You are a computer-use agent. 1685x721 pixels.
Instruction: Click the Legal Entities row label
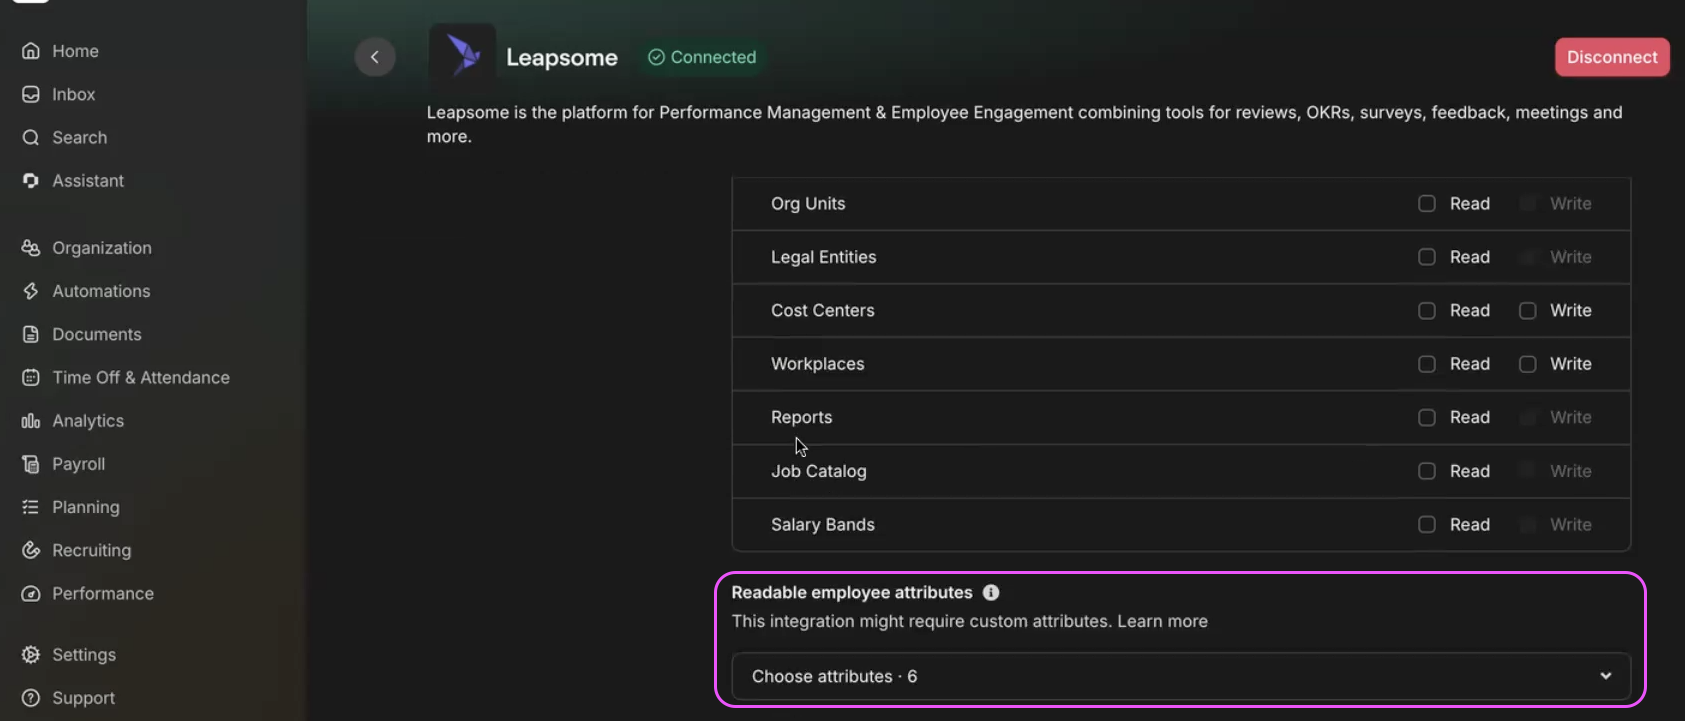click(823, 257)
